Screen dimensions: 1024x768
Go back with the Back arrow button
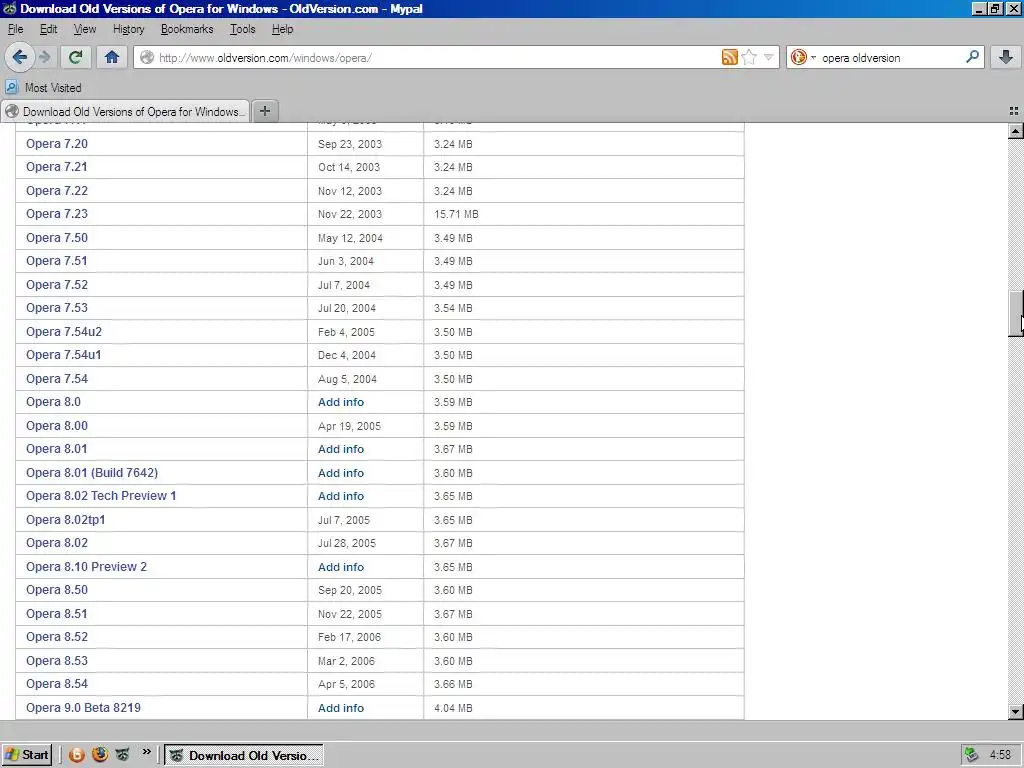tap(20, 57)
